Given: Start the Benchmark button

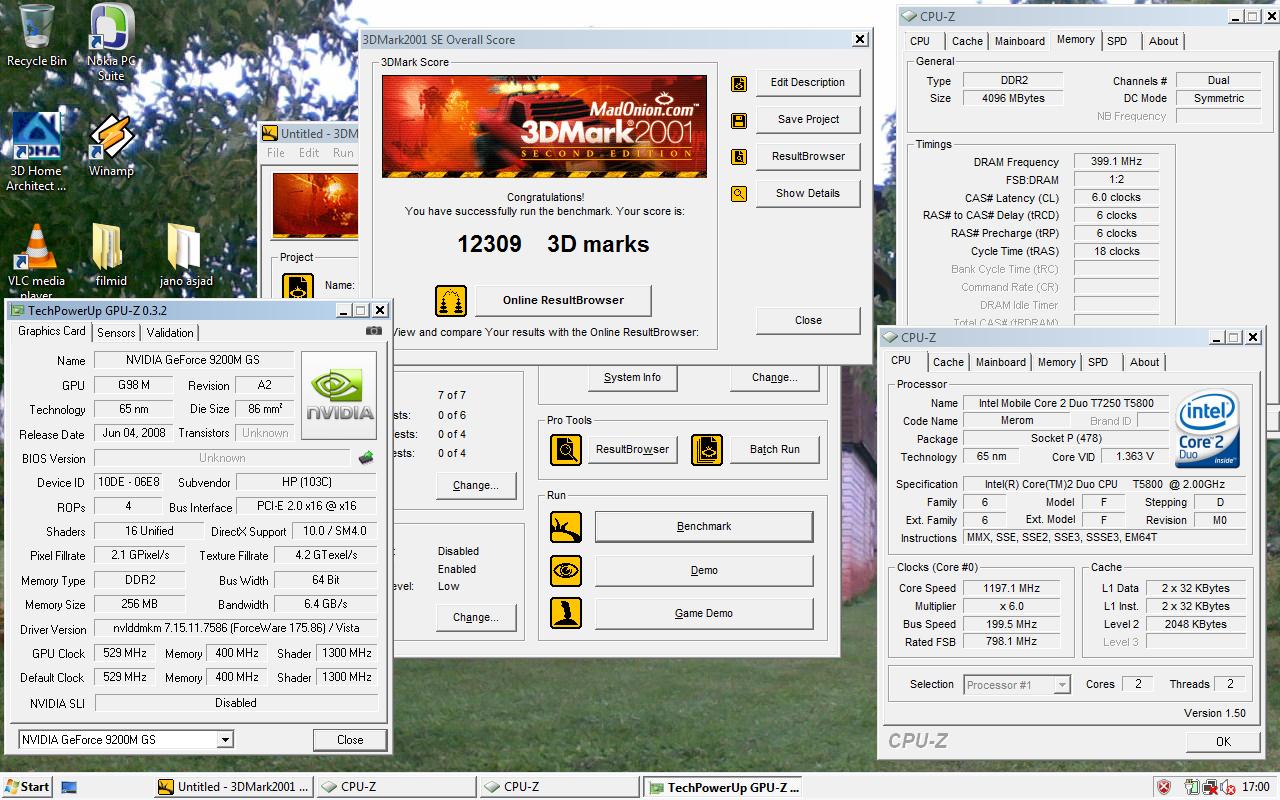Looking at the screenshot, I should (704, 527).
